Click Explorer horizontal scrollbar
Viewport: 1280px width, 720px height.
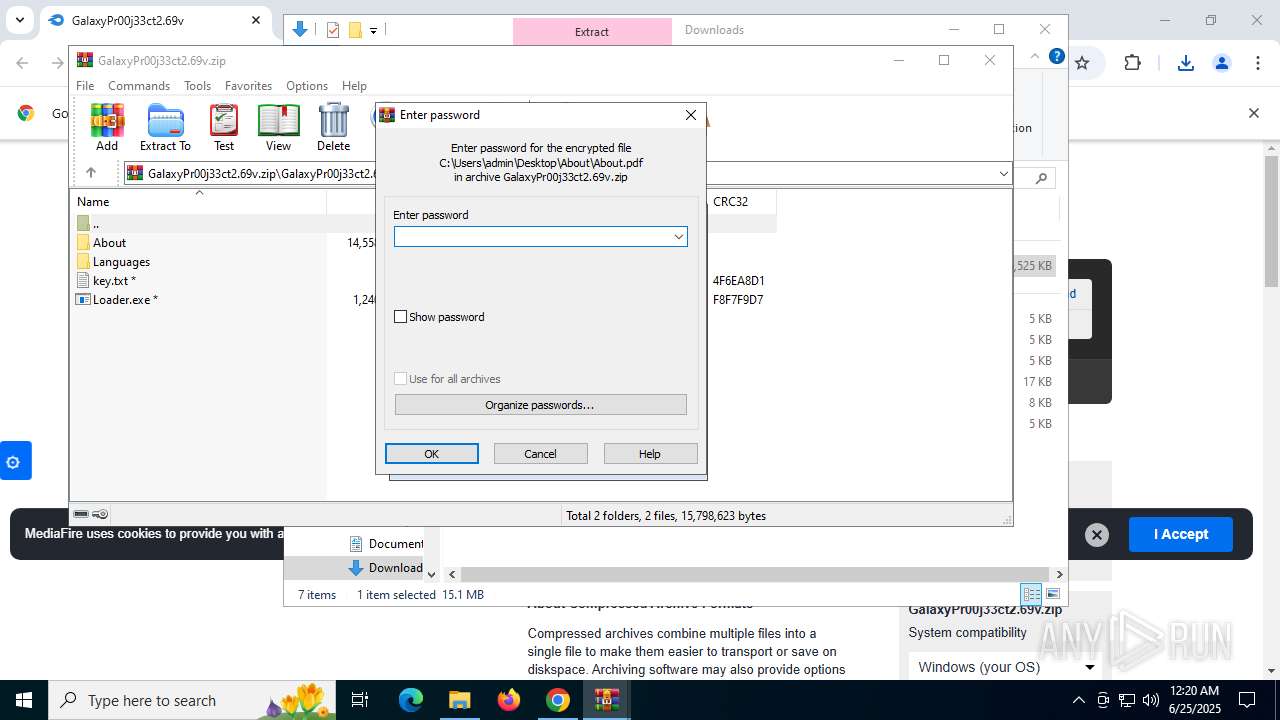tap(755, 574)
